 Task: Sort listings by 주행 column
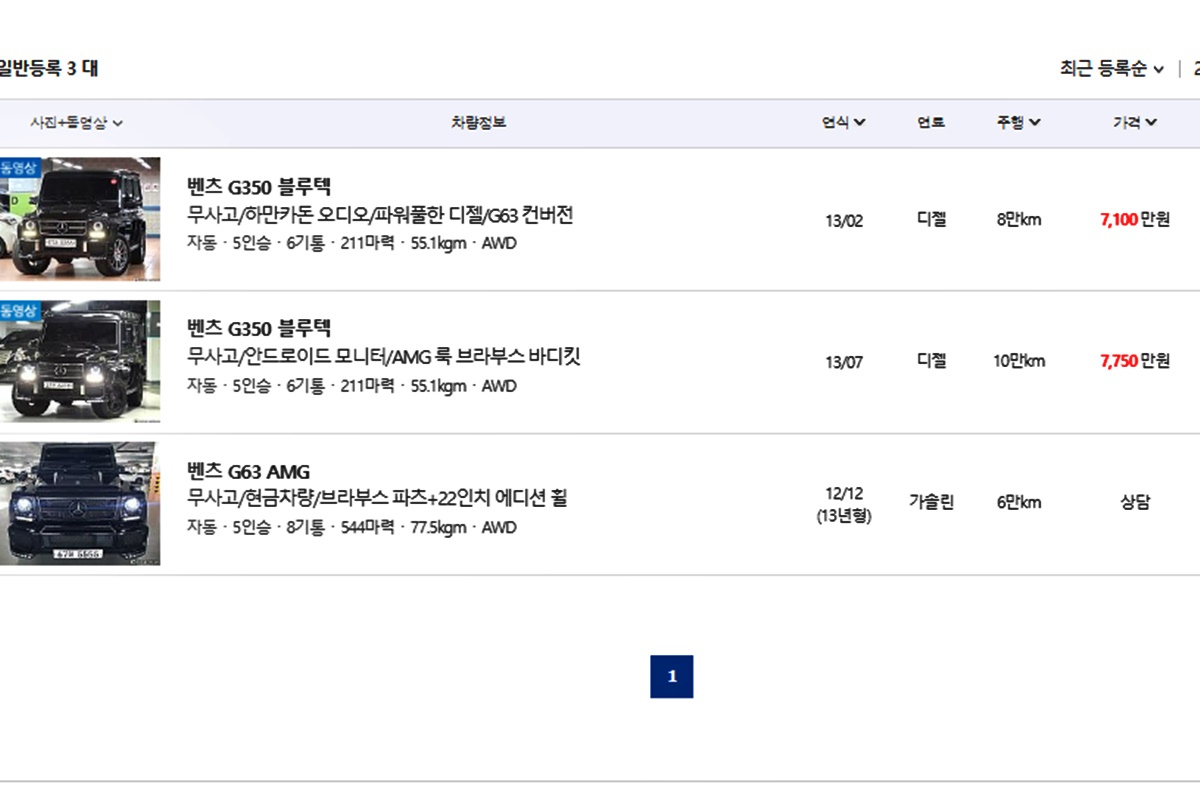[1018, 122]
